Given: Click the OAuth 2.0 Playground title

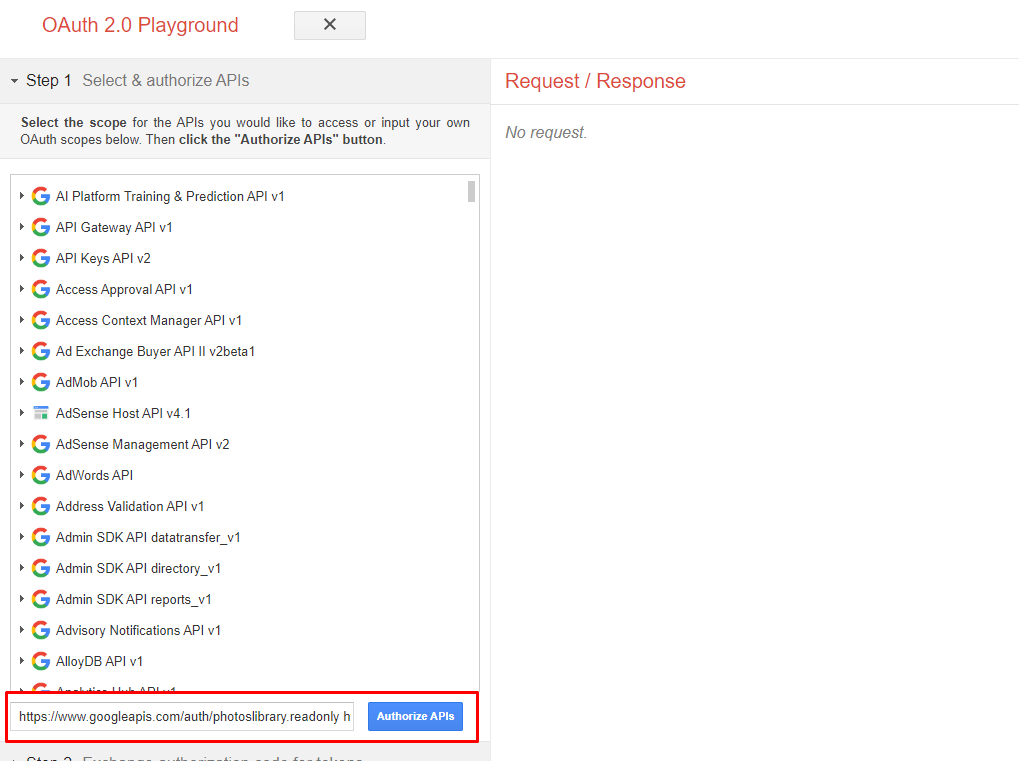Looking at the screenshot, I should tap(139, 24).
